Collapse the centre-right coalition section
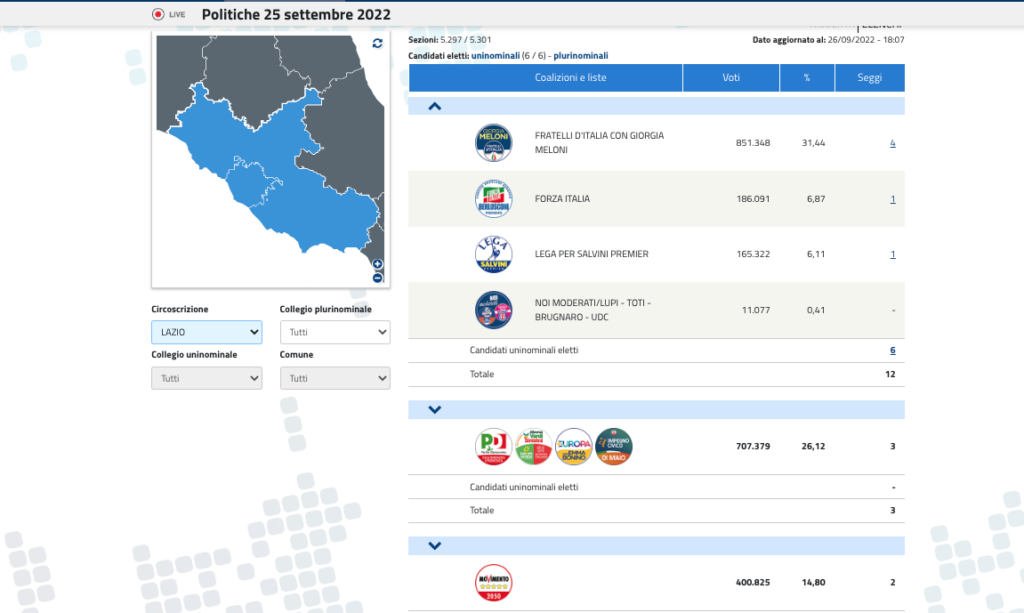The height and width of the screenshot is (613, 1024). [x=434, y=106]
